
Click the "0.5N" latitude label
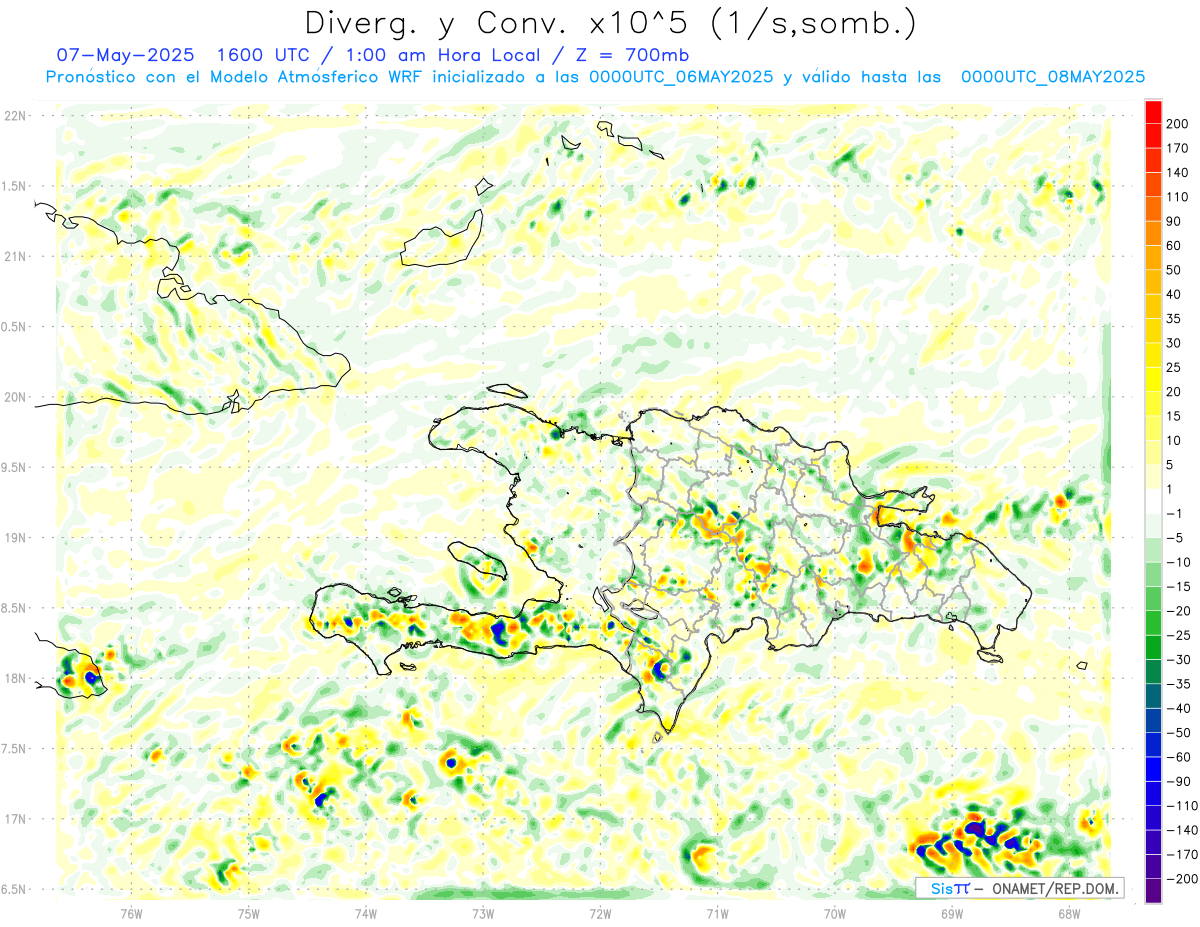pos(15,327)
